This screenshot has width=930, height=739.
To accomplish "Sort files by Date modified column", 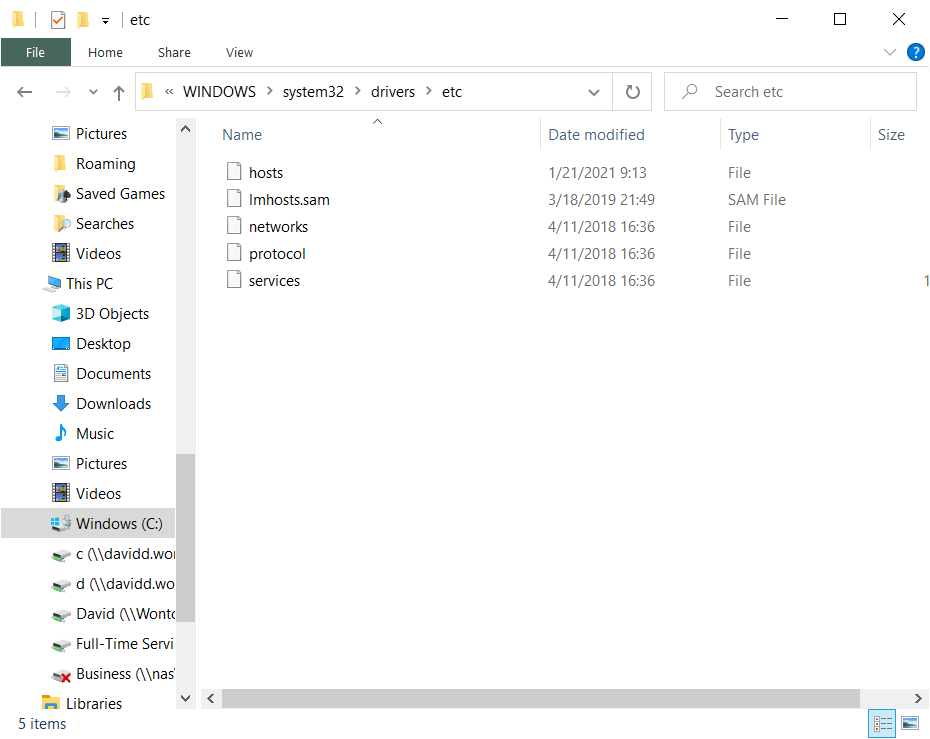I will [x=596, y=135].
